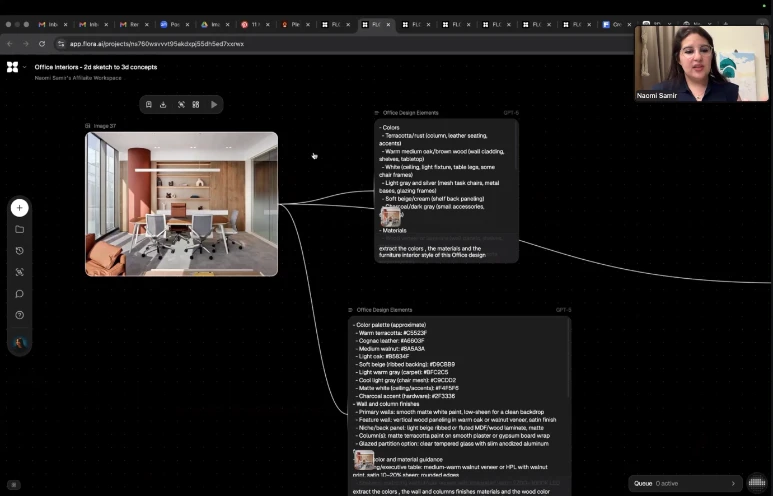Open the chat bubble icon in sidebar
The width and height of the screenshot is (773, 496).
tap(19, 294)
